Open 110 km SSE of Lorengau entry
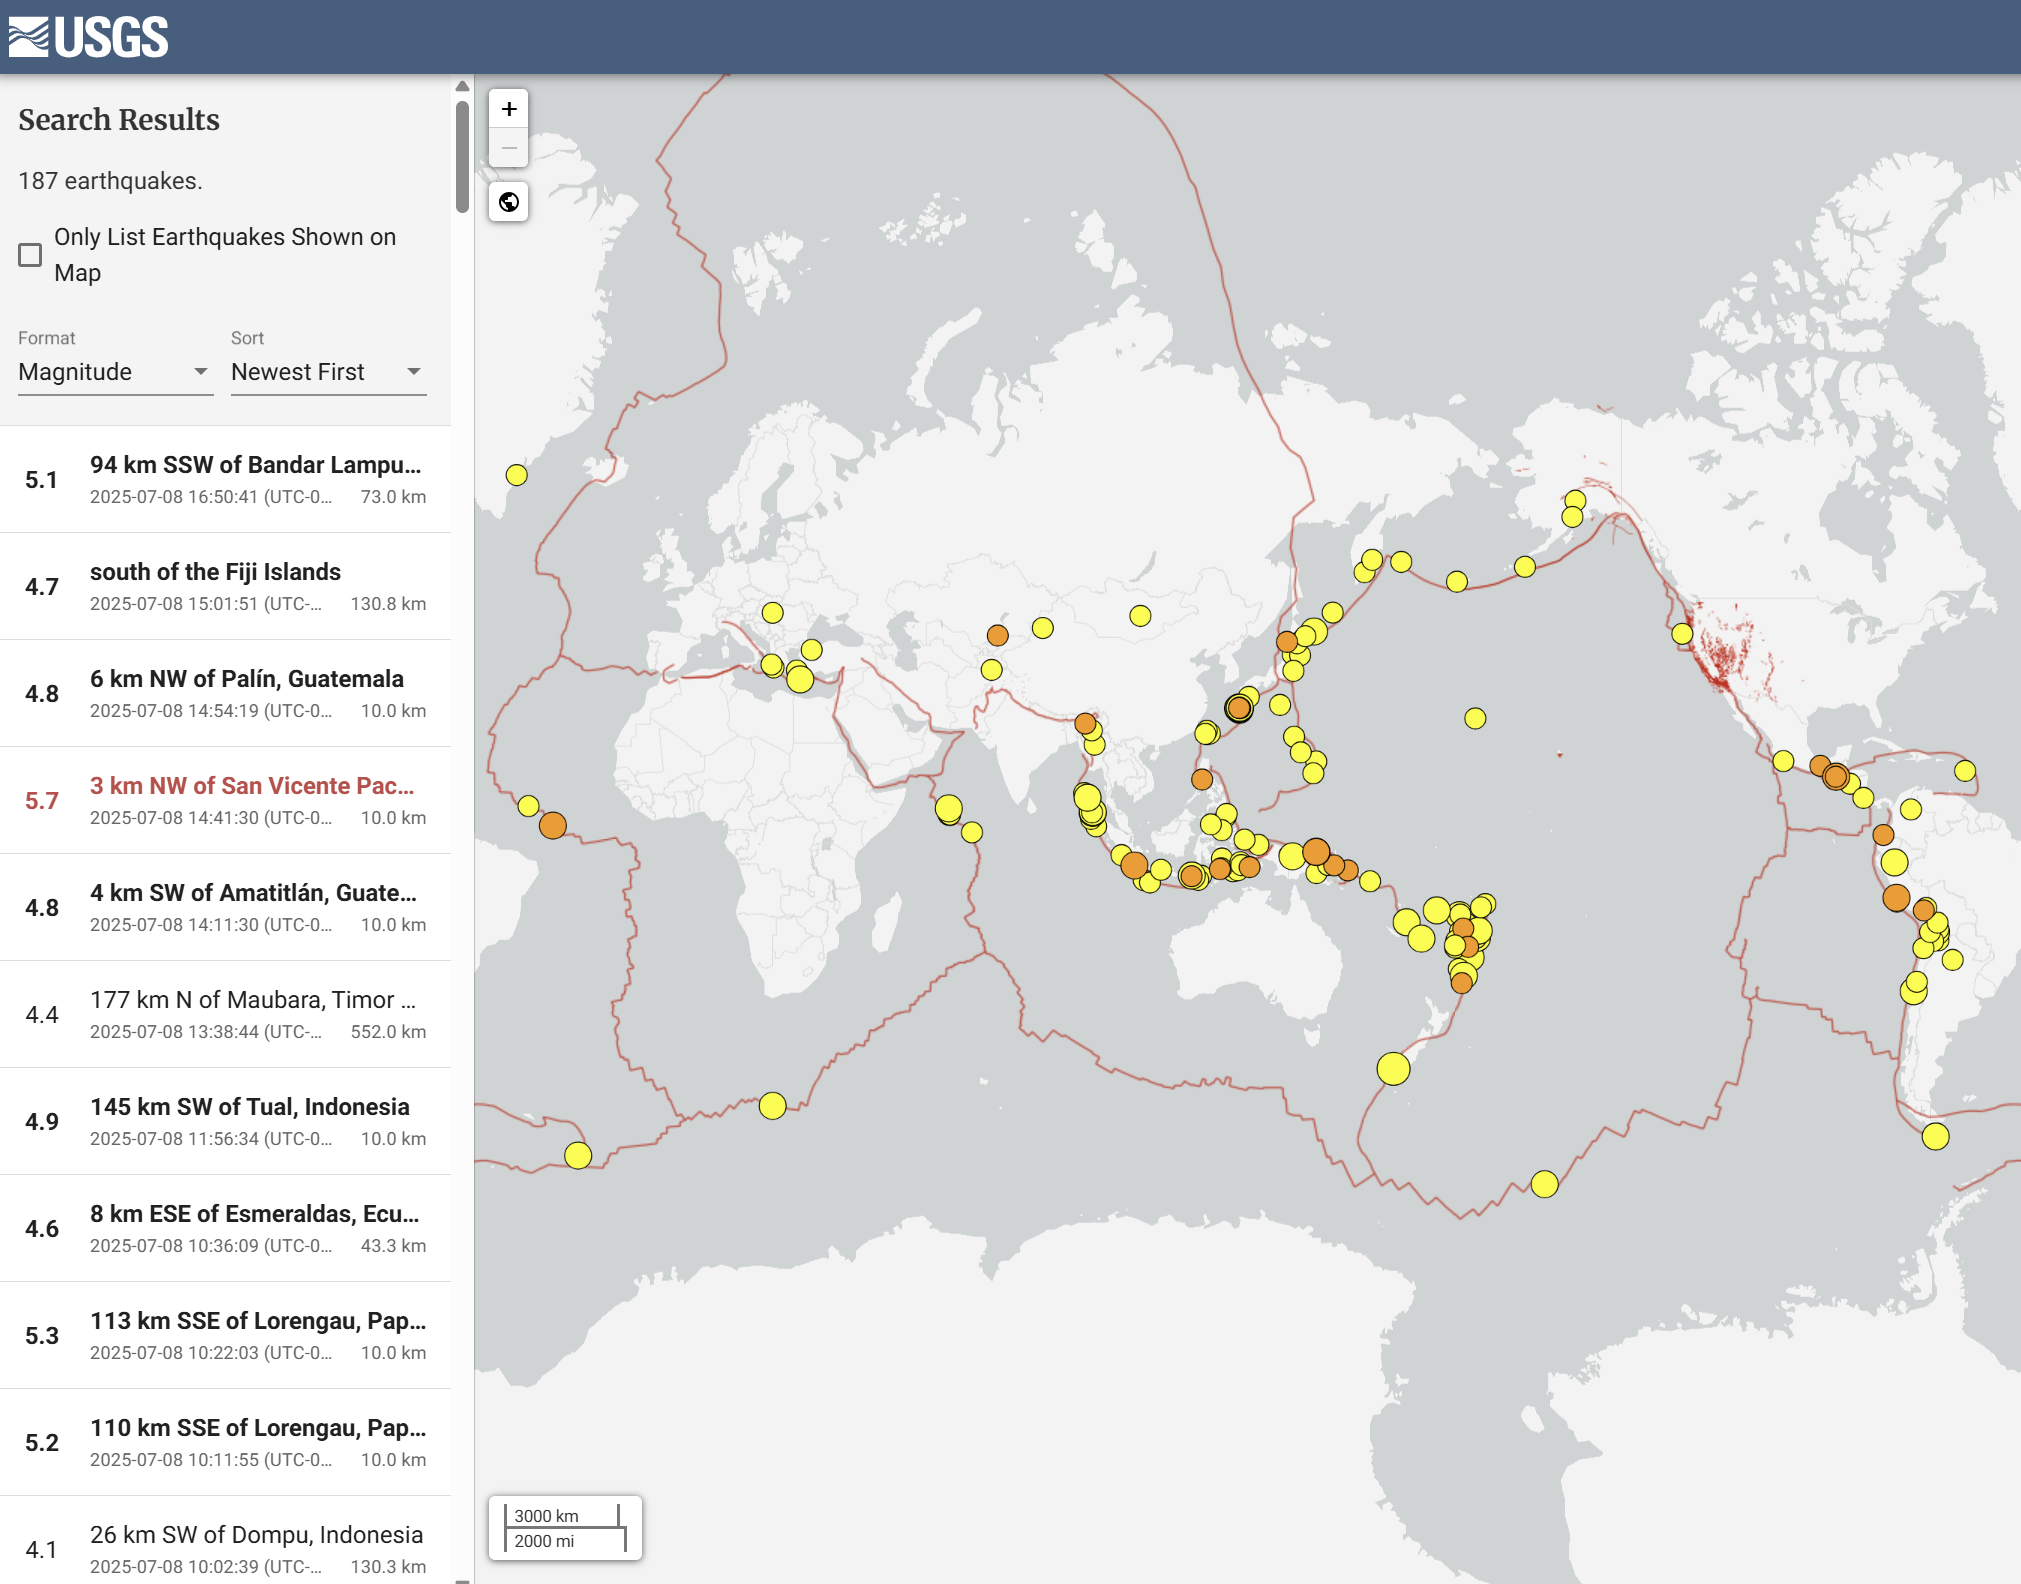 point(225,1443)
